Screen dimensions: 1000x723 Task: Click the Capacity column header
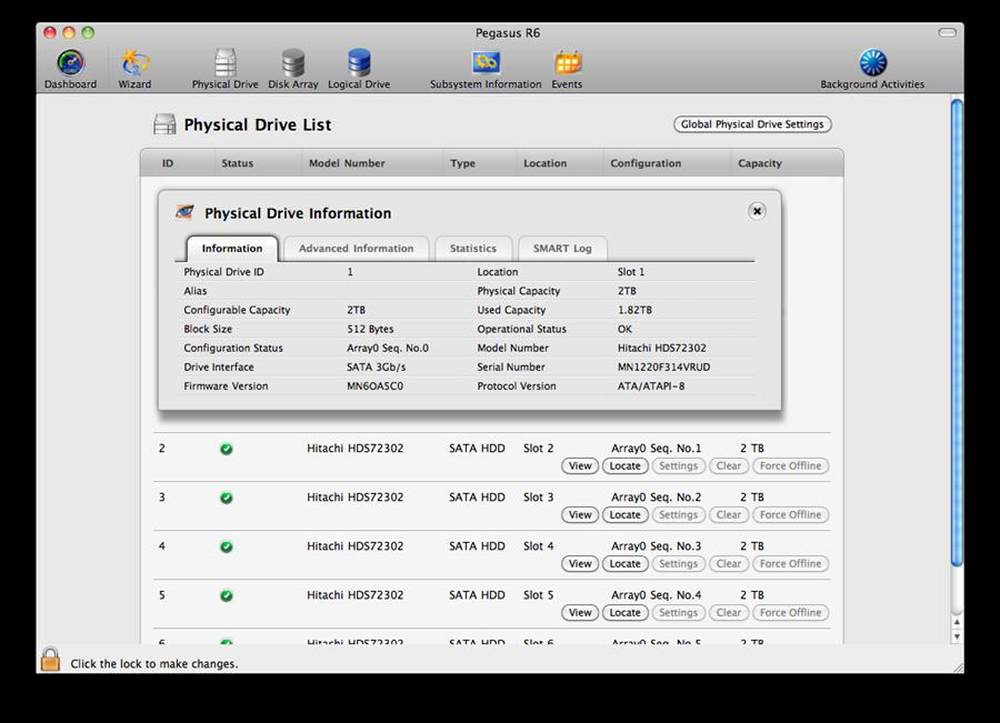[x=760, y=163]
